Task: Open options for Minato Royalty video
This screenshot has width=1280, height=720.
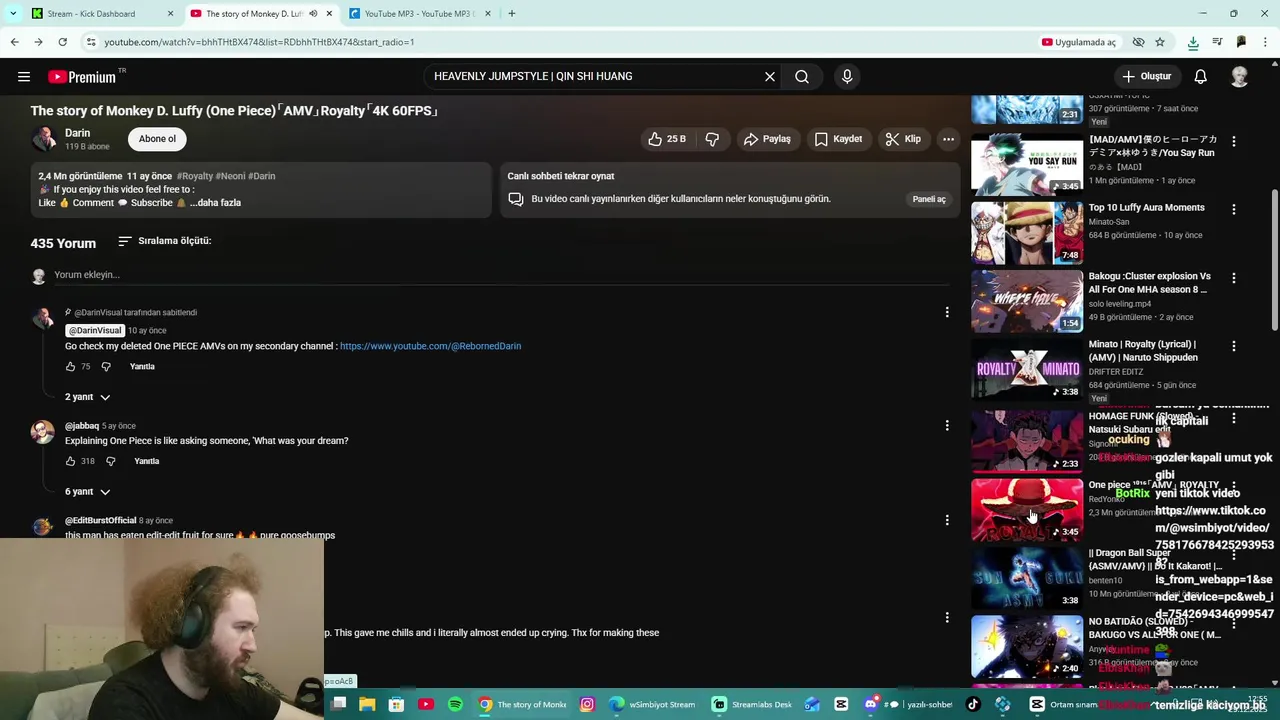Action: tap(1233, 346)
